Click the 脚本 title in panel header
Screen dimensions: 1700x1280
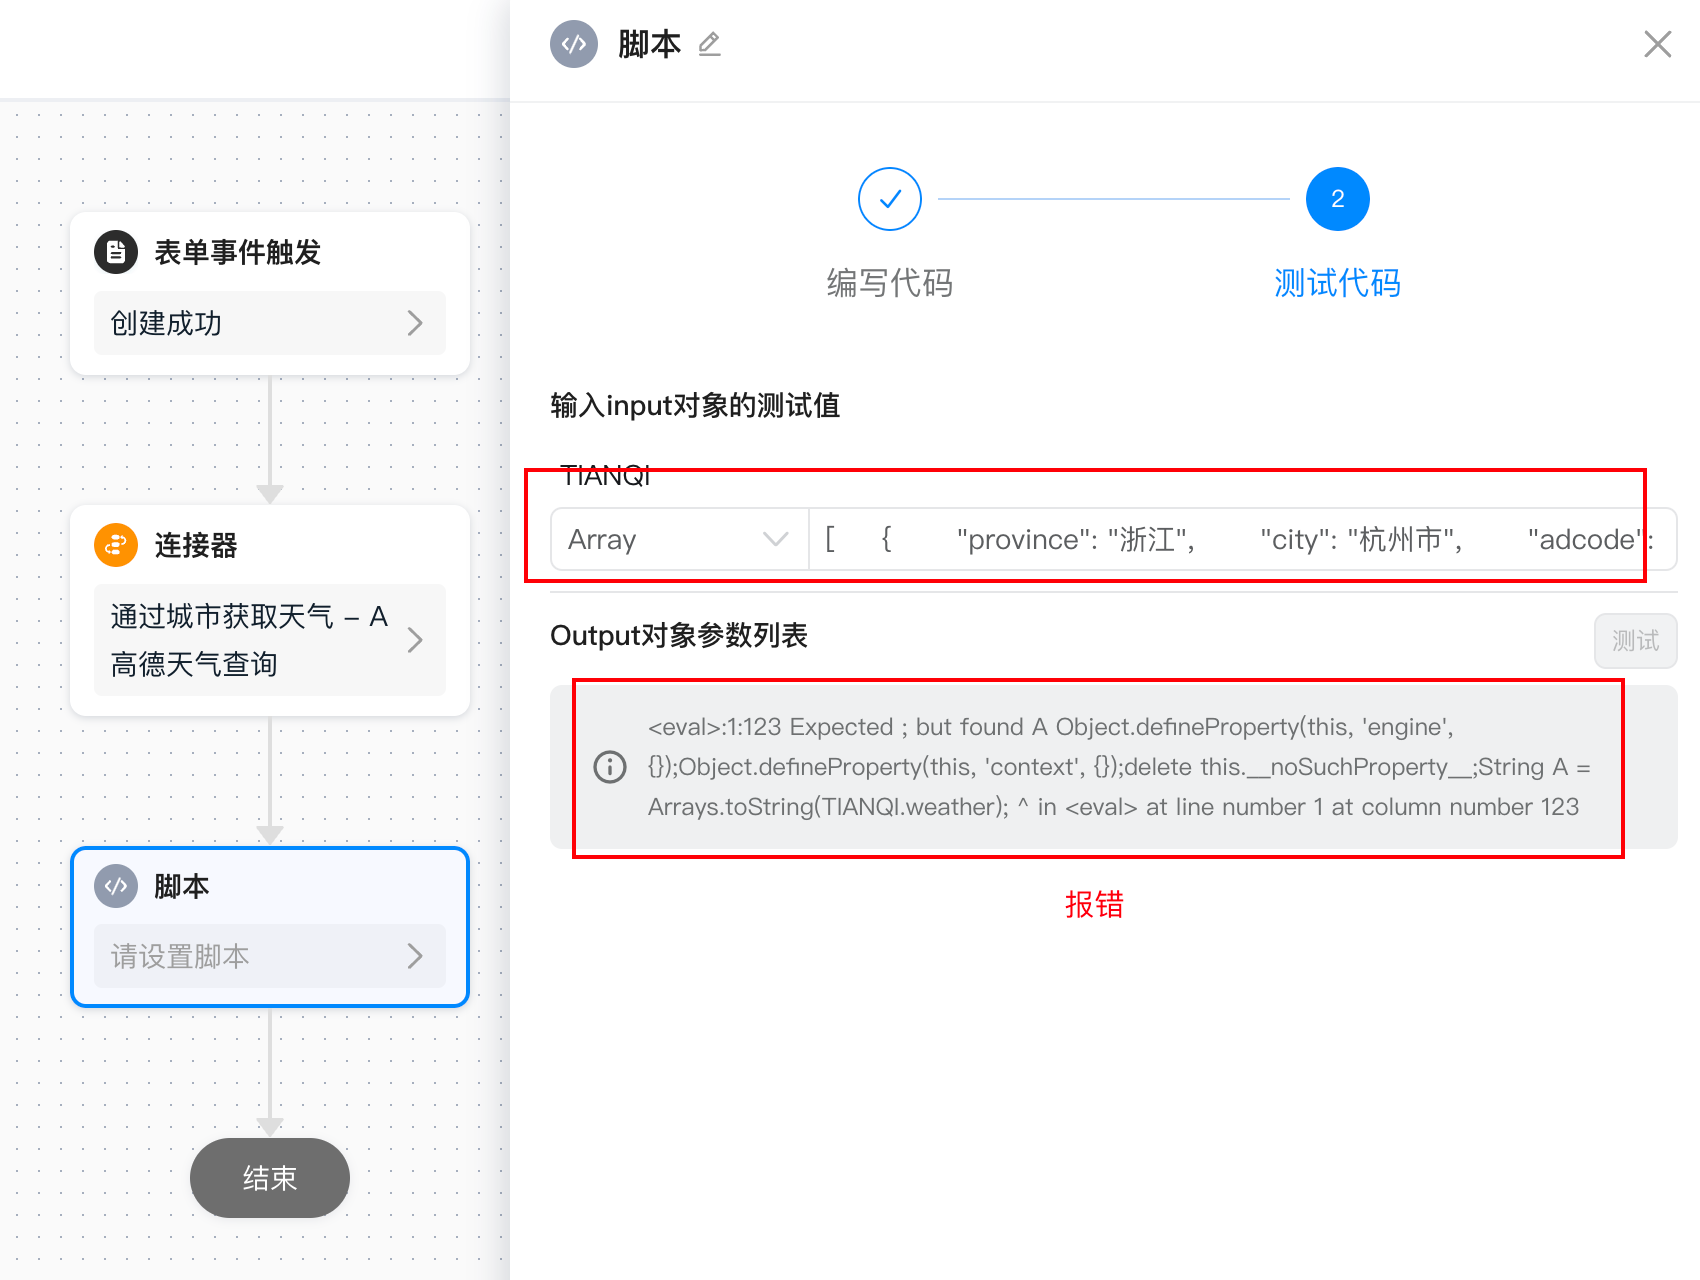pyautogui.click(x=649, y=44)
